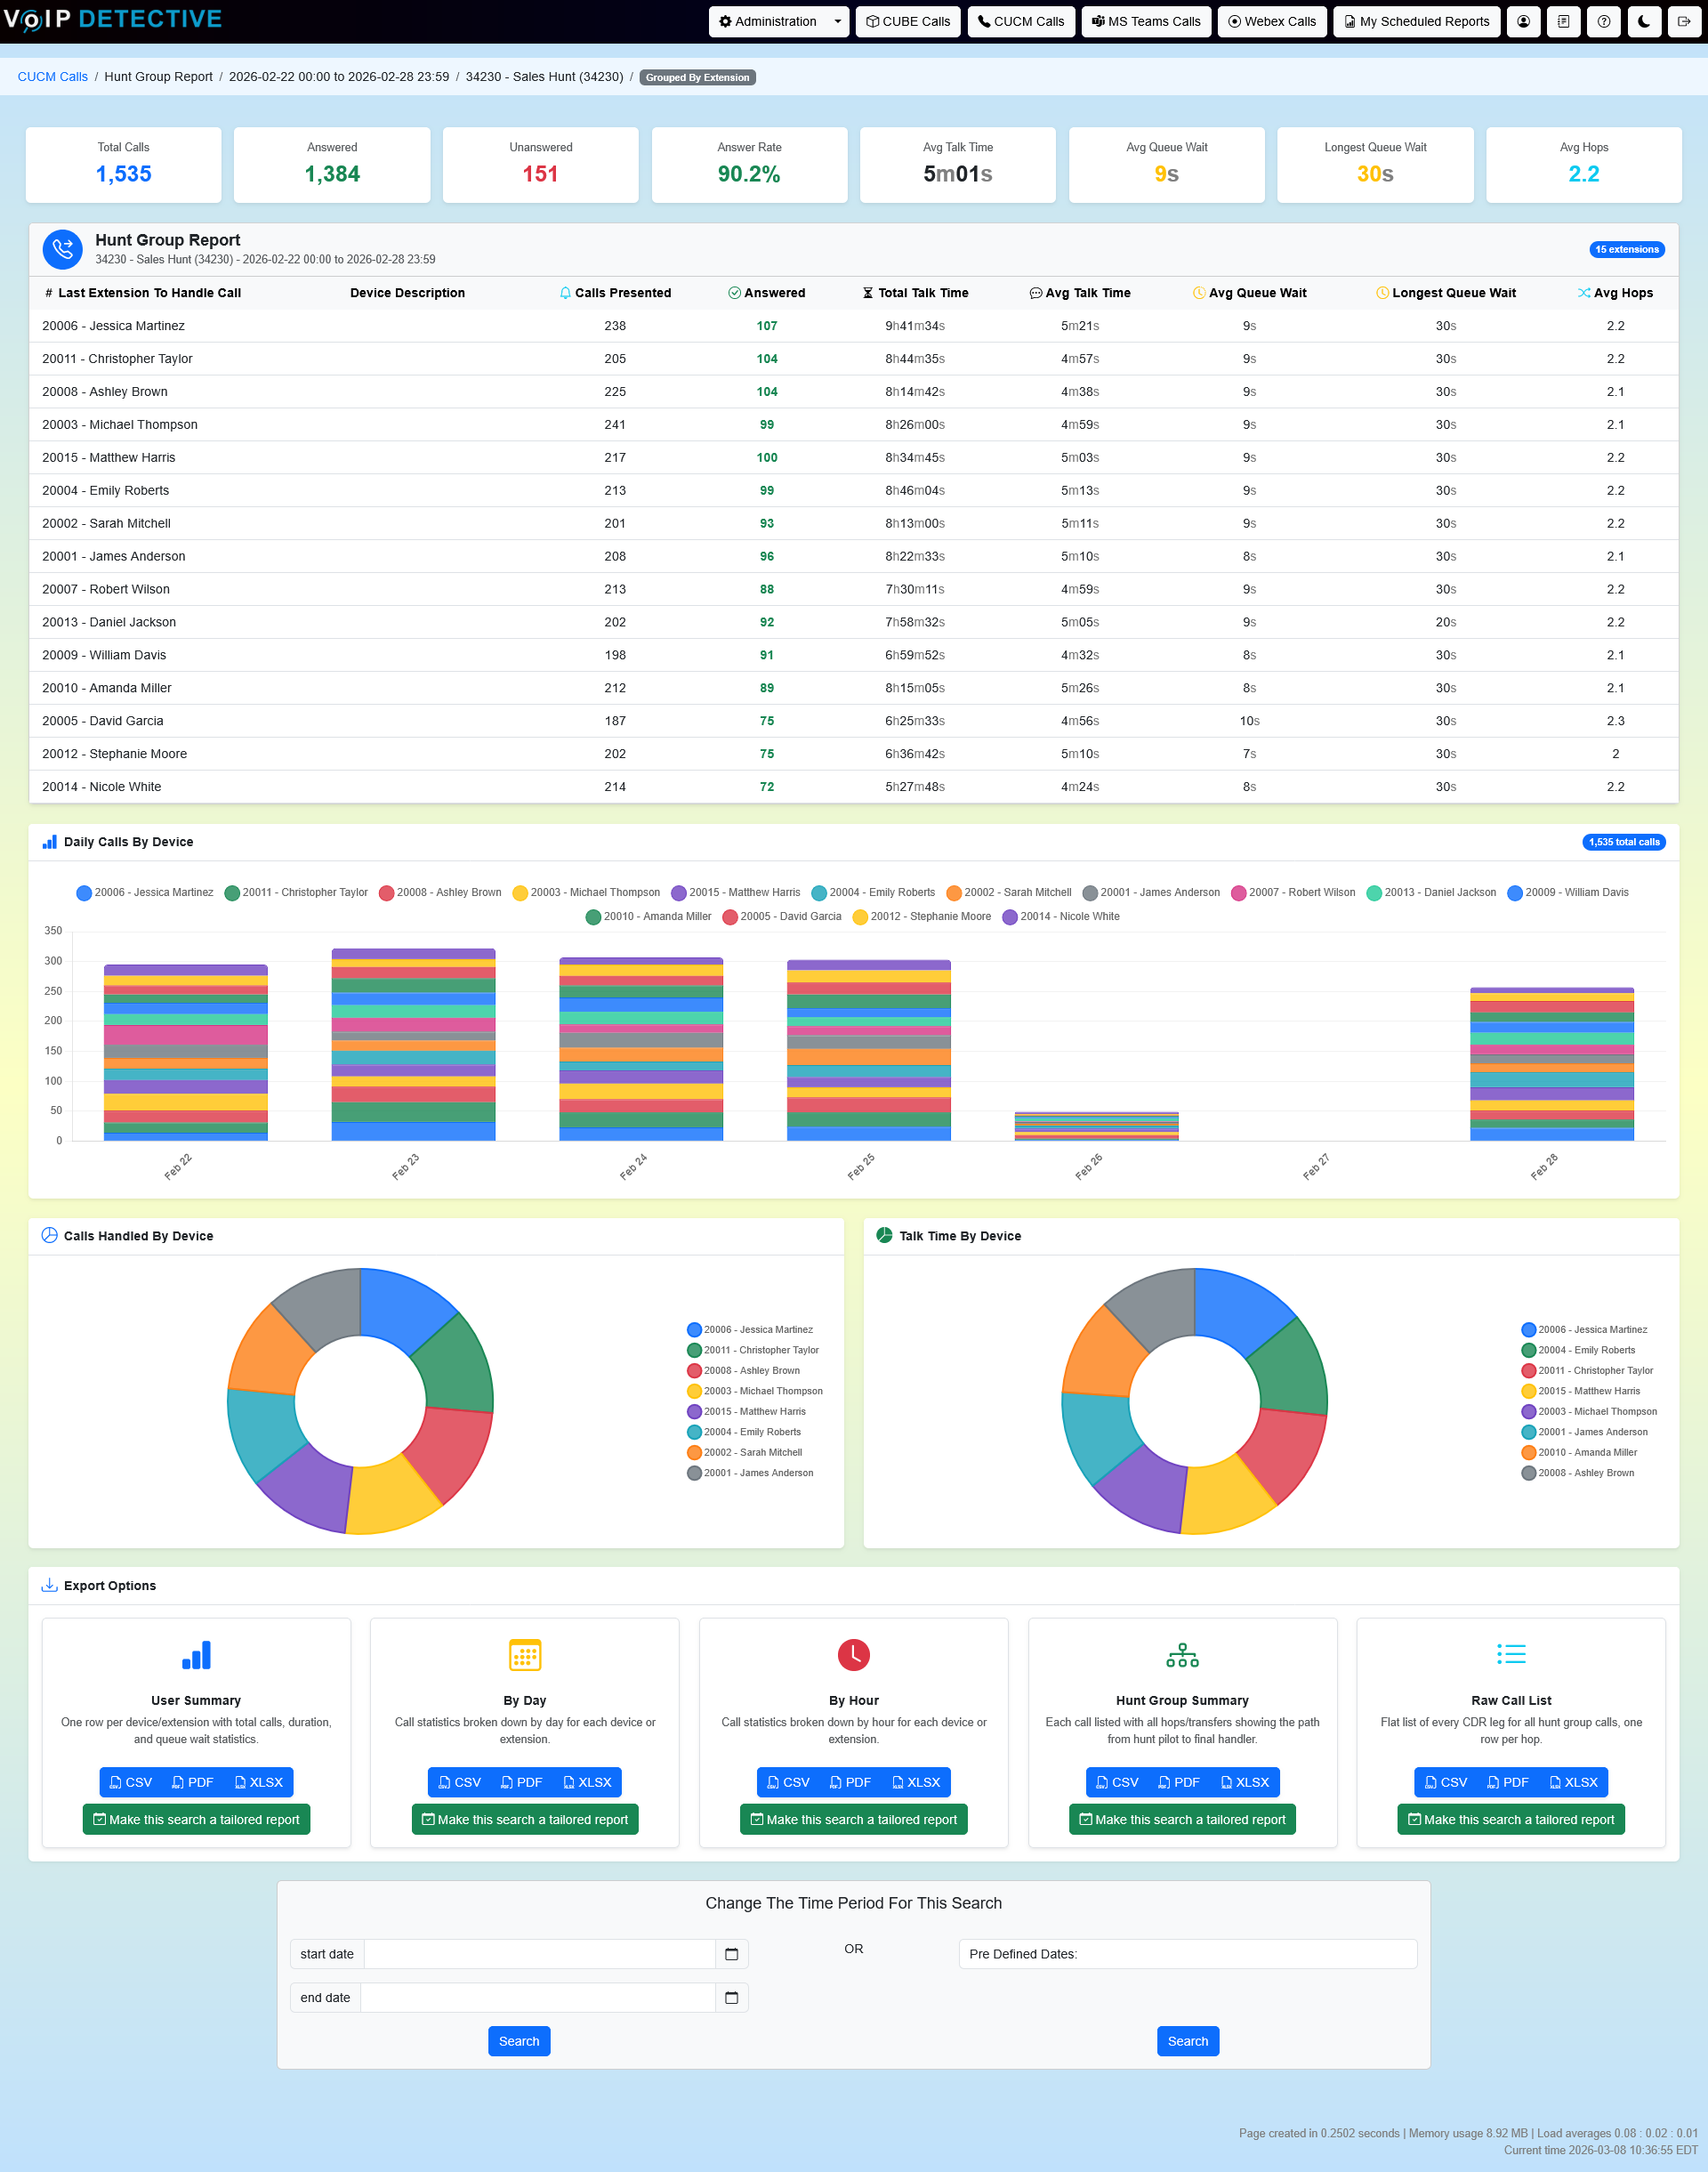Viewport: 1708px width, 2172px height.
Task: Open MS Teams Calls menu
Action: click(x=1145, y=21)
